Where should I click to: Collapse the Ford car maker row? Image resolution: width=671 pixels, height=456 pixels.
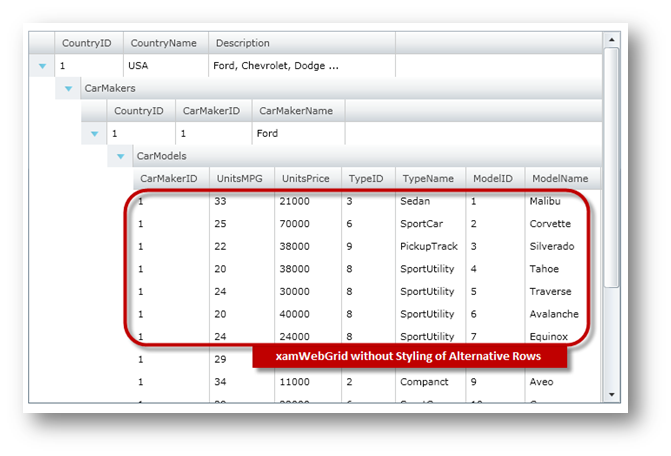[94, 133]
